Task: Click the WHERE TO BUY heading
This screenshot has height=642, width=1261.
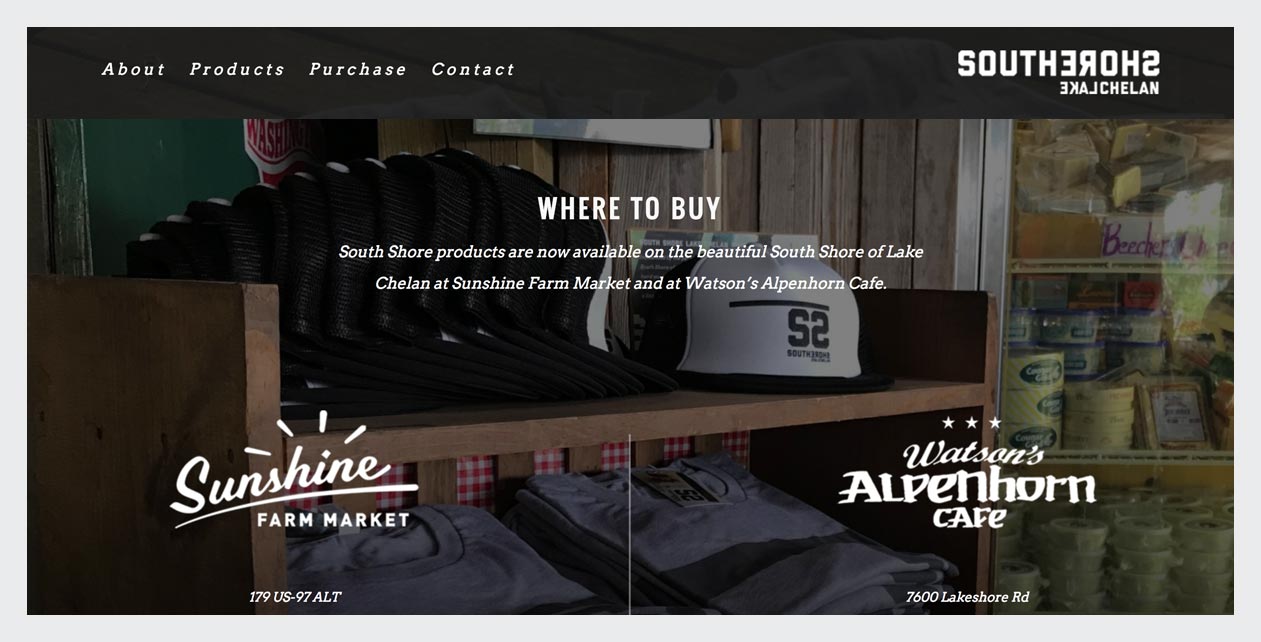Action: click(629, 209)
